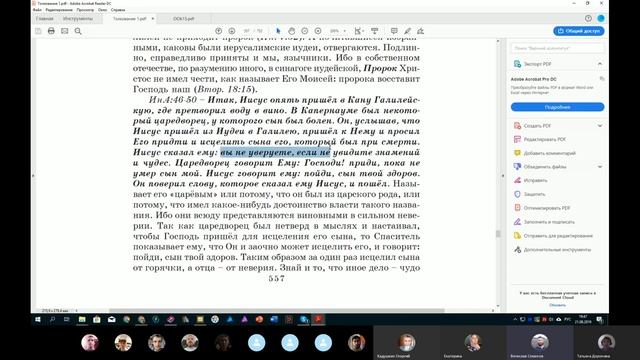Switch to the DOK15.pdf tab
Screen dimensions: 640x360
pyautogui.click(x=184, y=19)
